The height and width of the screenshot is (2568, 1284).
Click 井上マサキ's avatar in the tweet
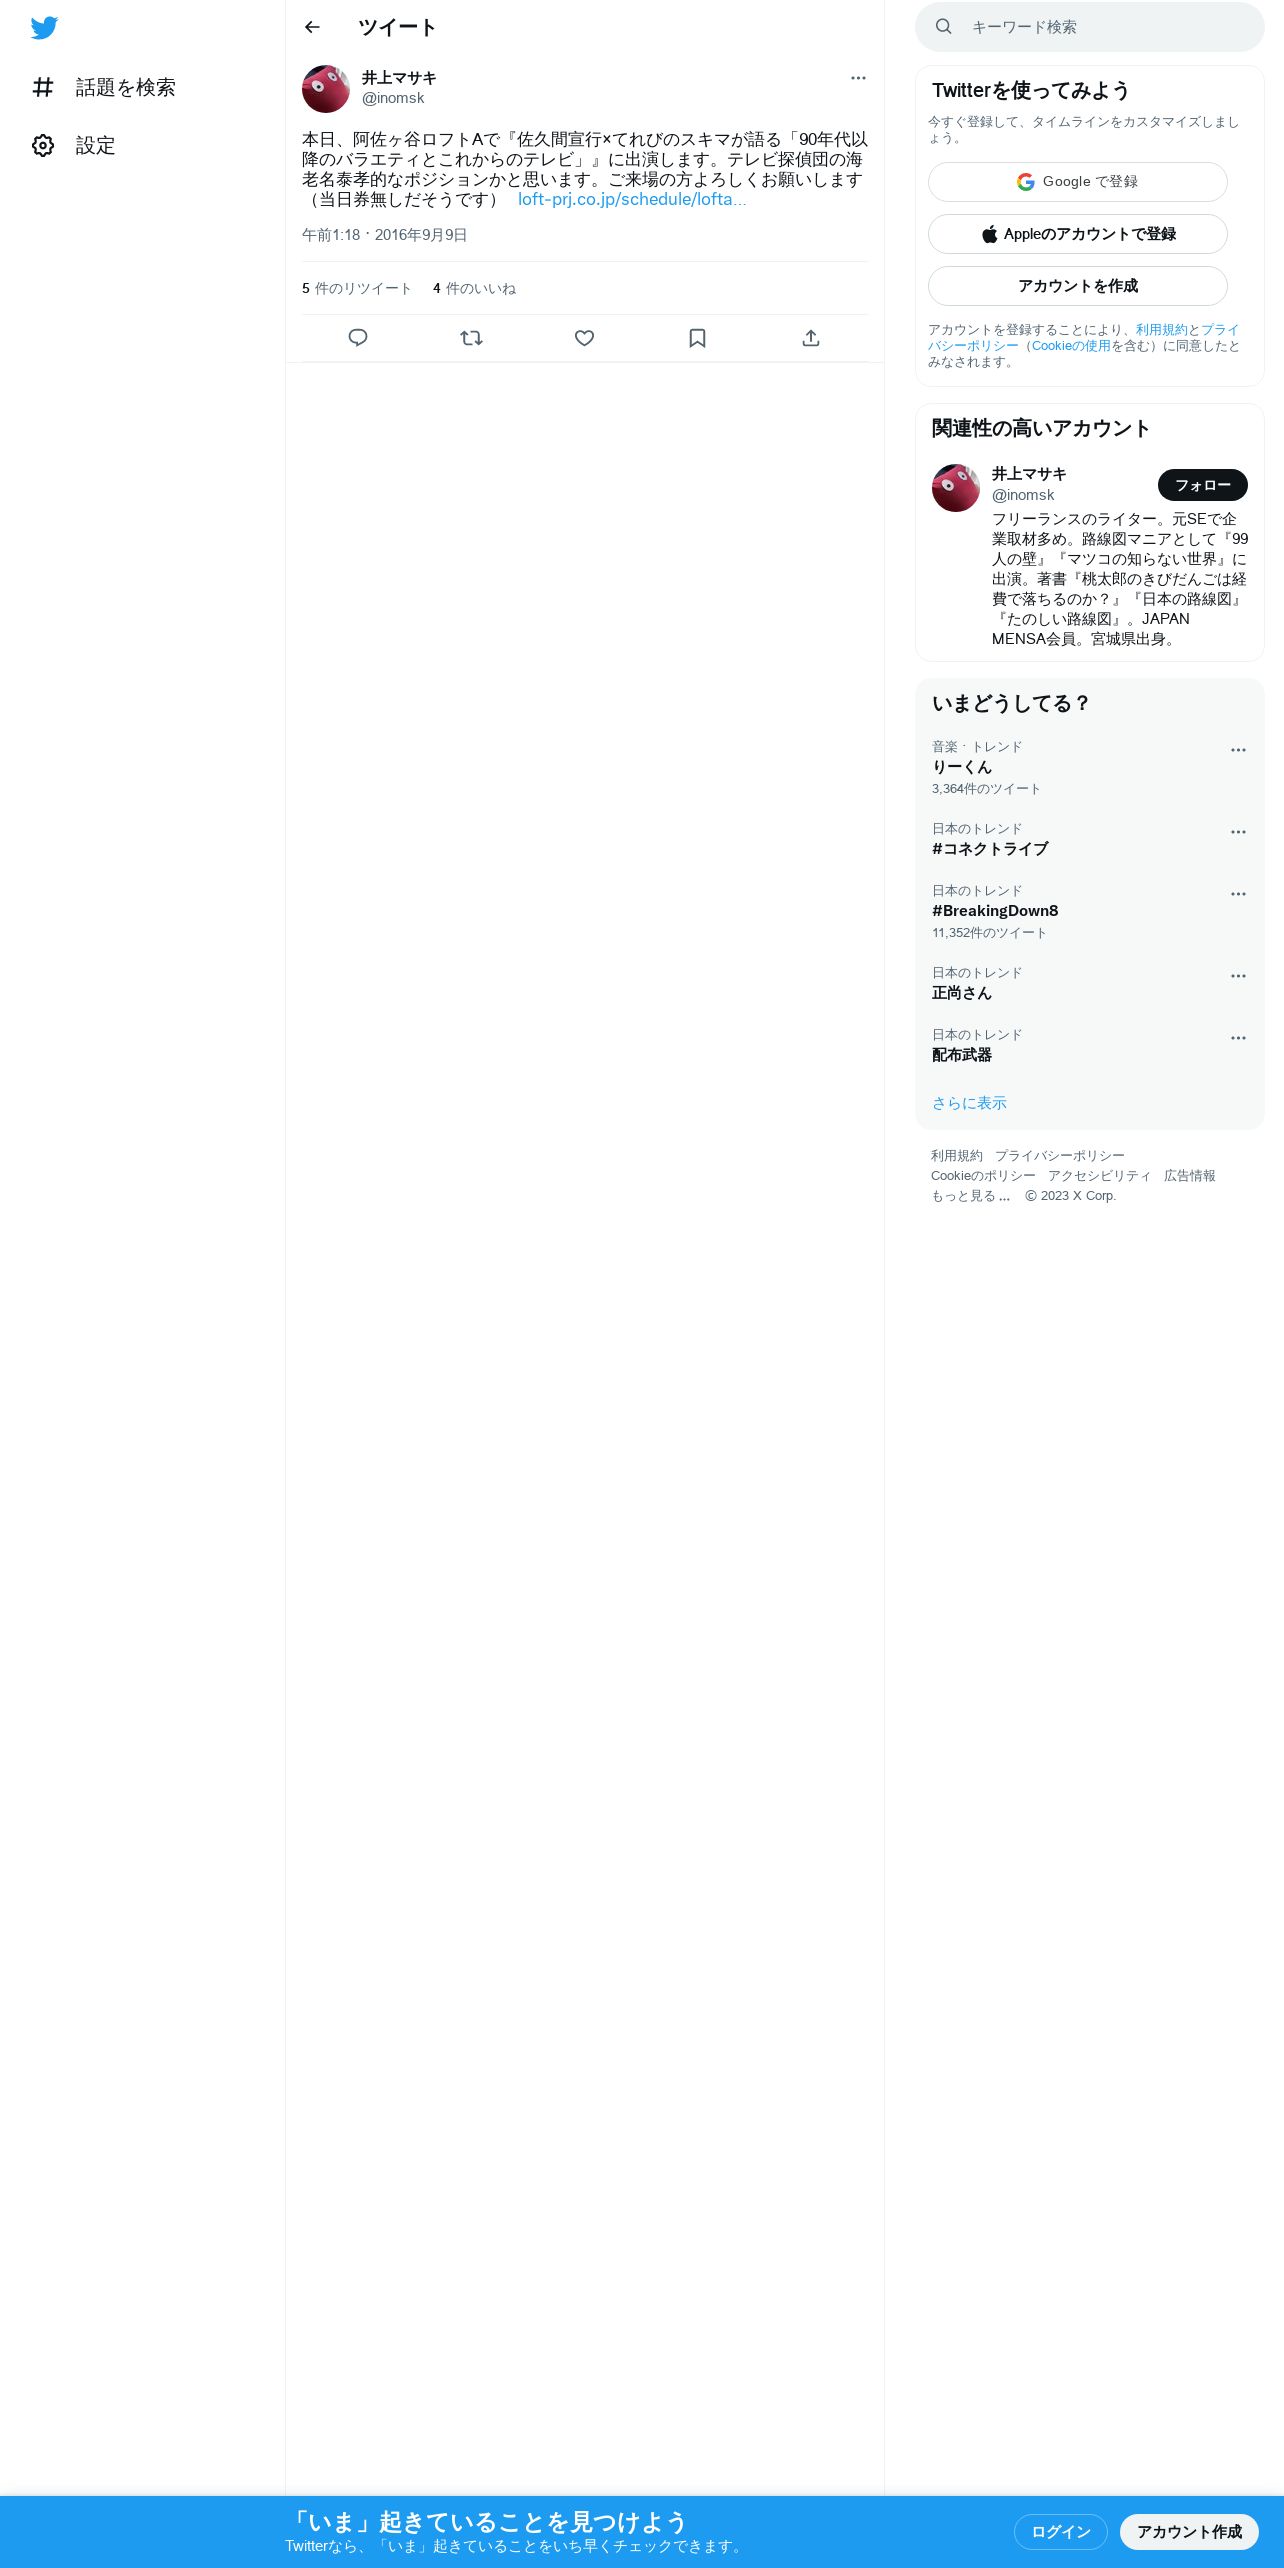tap(326, 89)
